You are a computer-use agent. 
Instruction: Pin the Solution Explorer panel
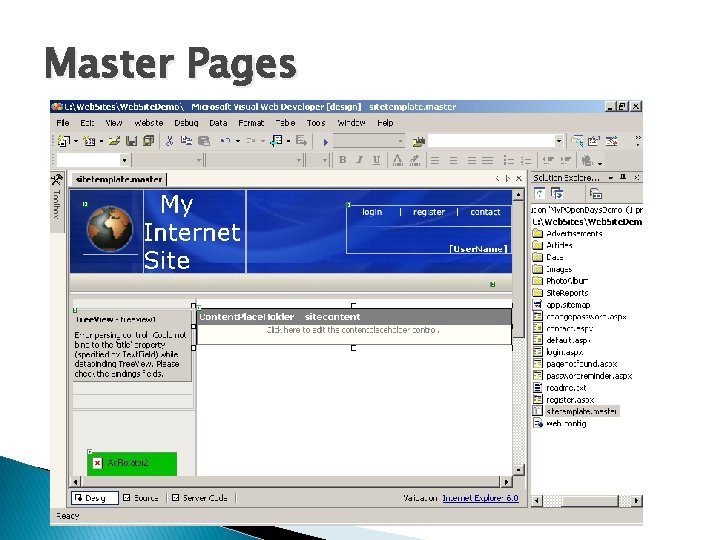coord(623,177)
